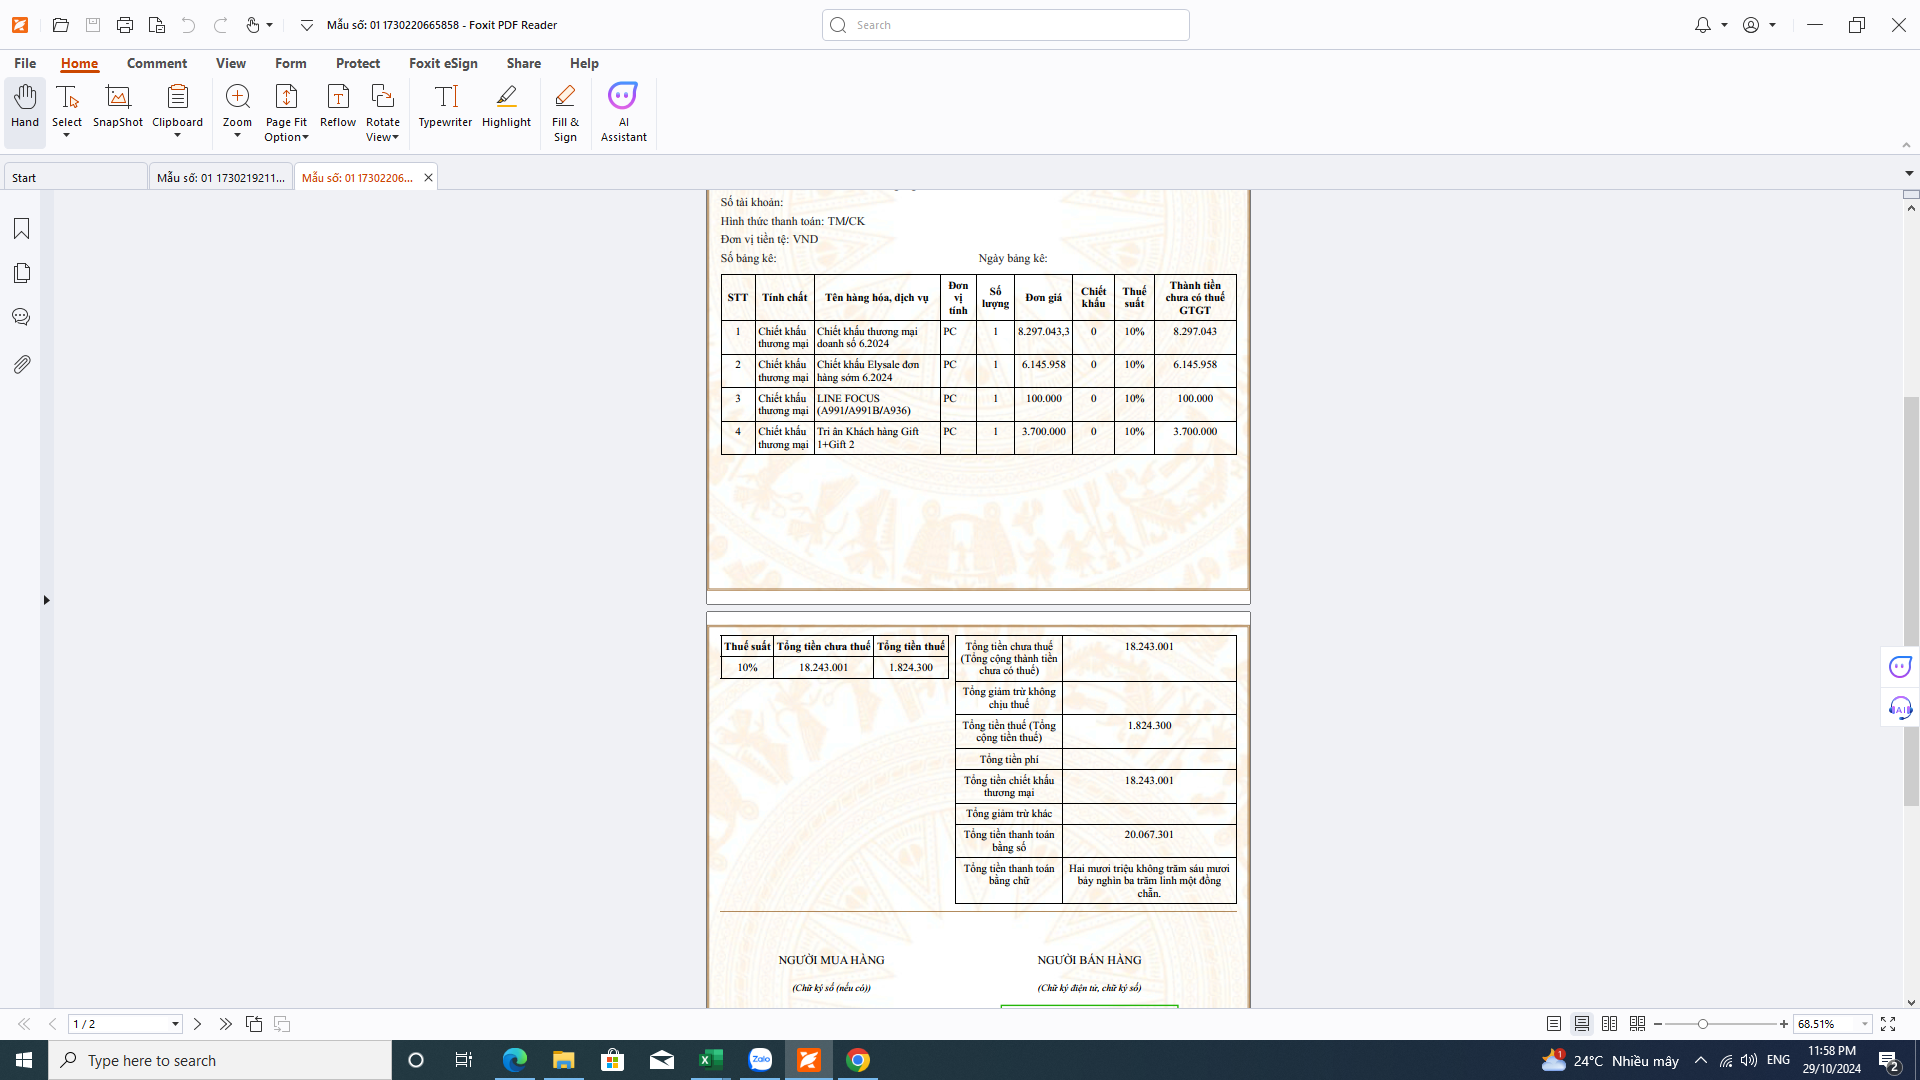1920x1080 pixels.
Task: Collapse the ribbon chevron
Action: (x=1906, y=146)
